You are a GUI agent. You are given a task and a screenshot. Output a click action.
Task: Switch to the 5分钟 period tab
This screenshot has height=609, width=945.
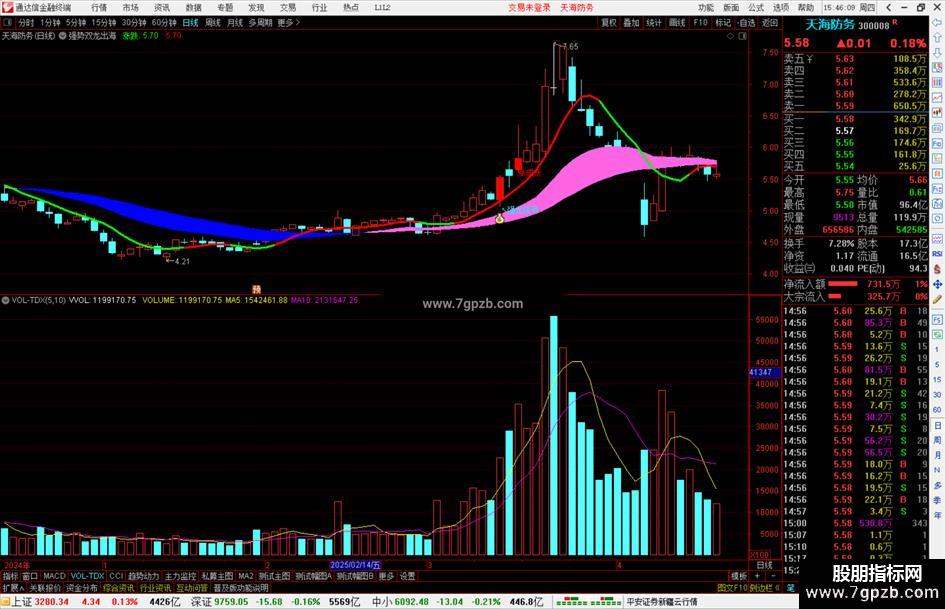pyautogui.click(x=75, y=22)
